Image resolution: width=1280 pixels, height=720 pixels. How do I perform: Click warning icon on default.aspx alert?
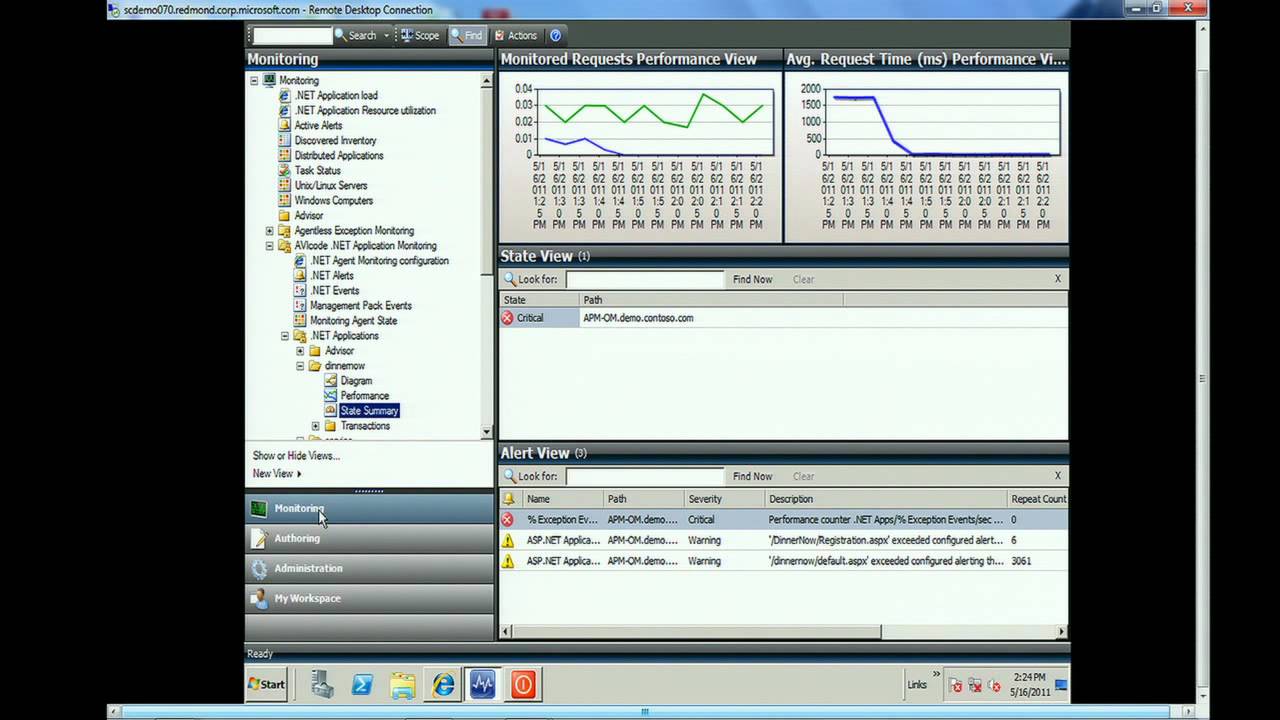[x=508, y=561]
